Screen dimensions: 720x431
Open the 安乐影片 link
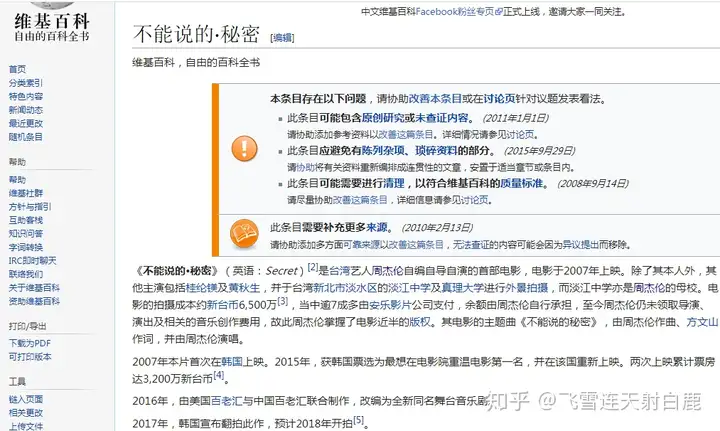pyautogui.click(x=390, y=305)
